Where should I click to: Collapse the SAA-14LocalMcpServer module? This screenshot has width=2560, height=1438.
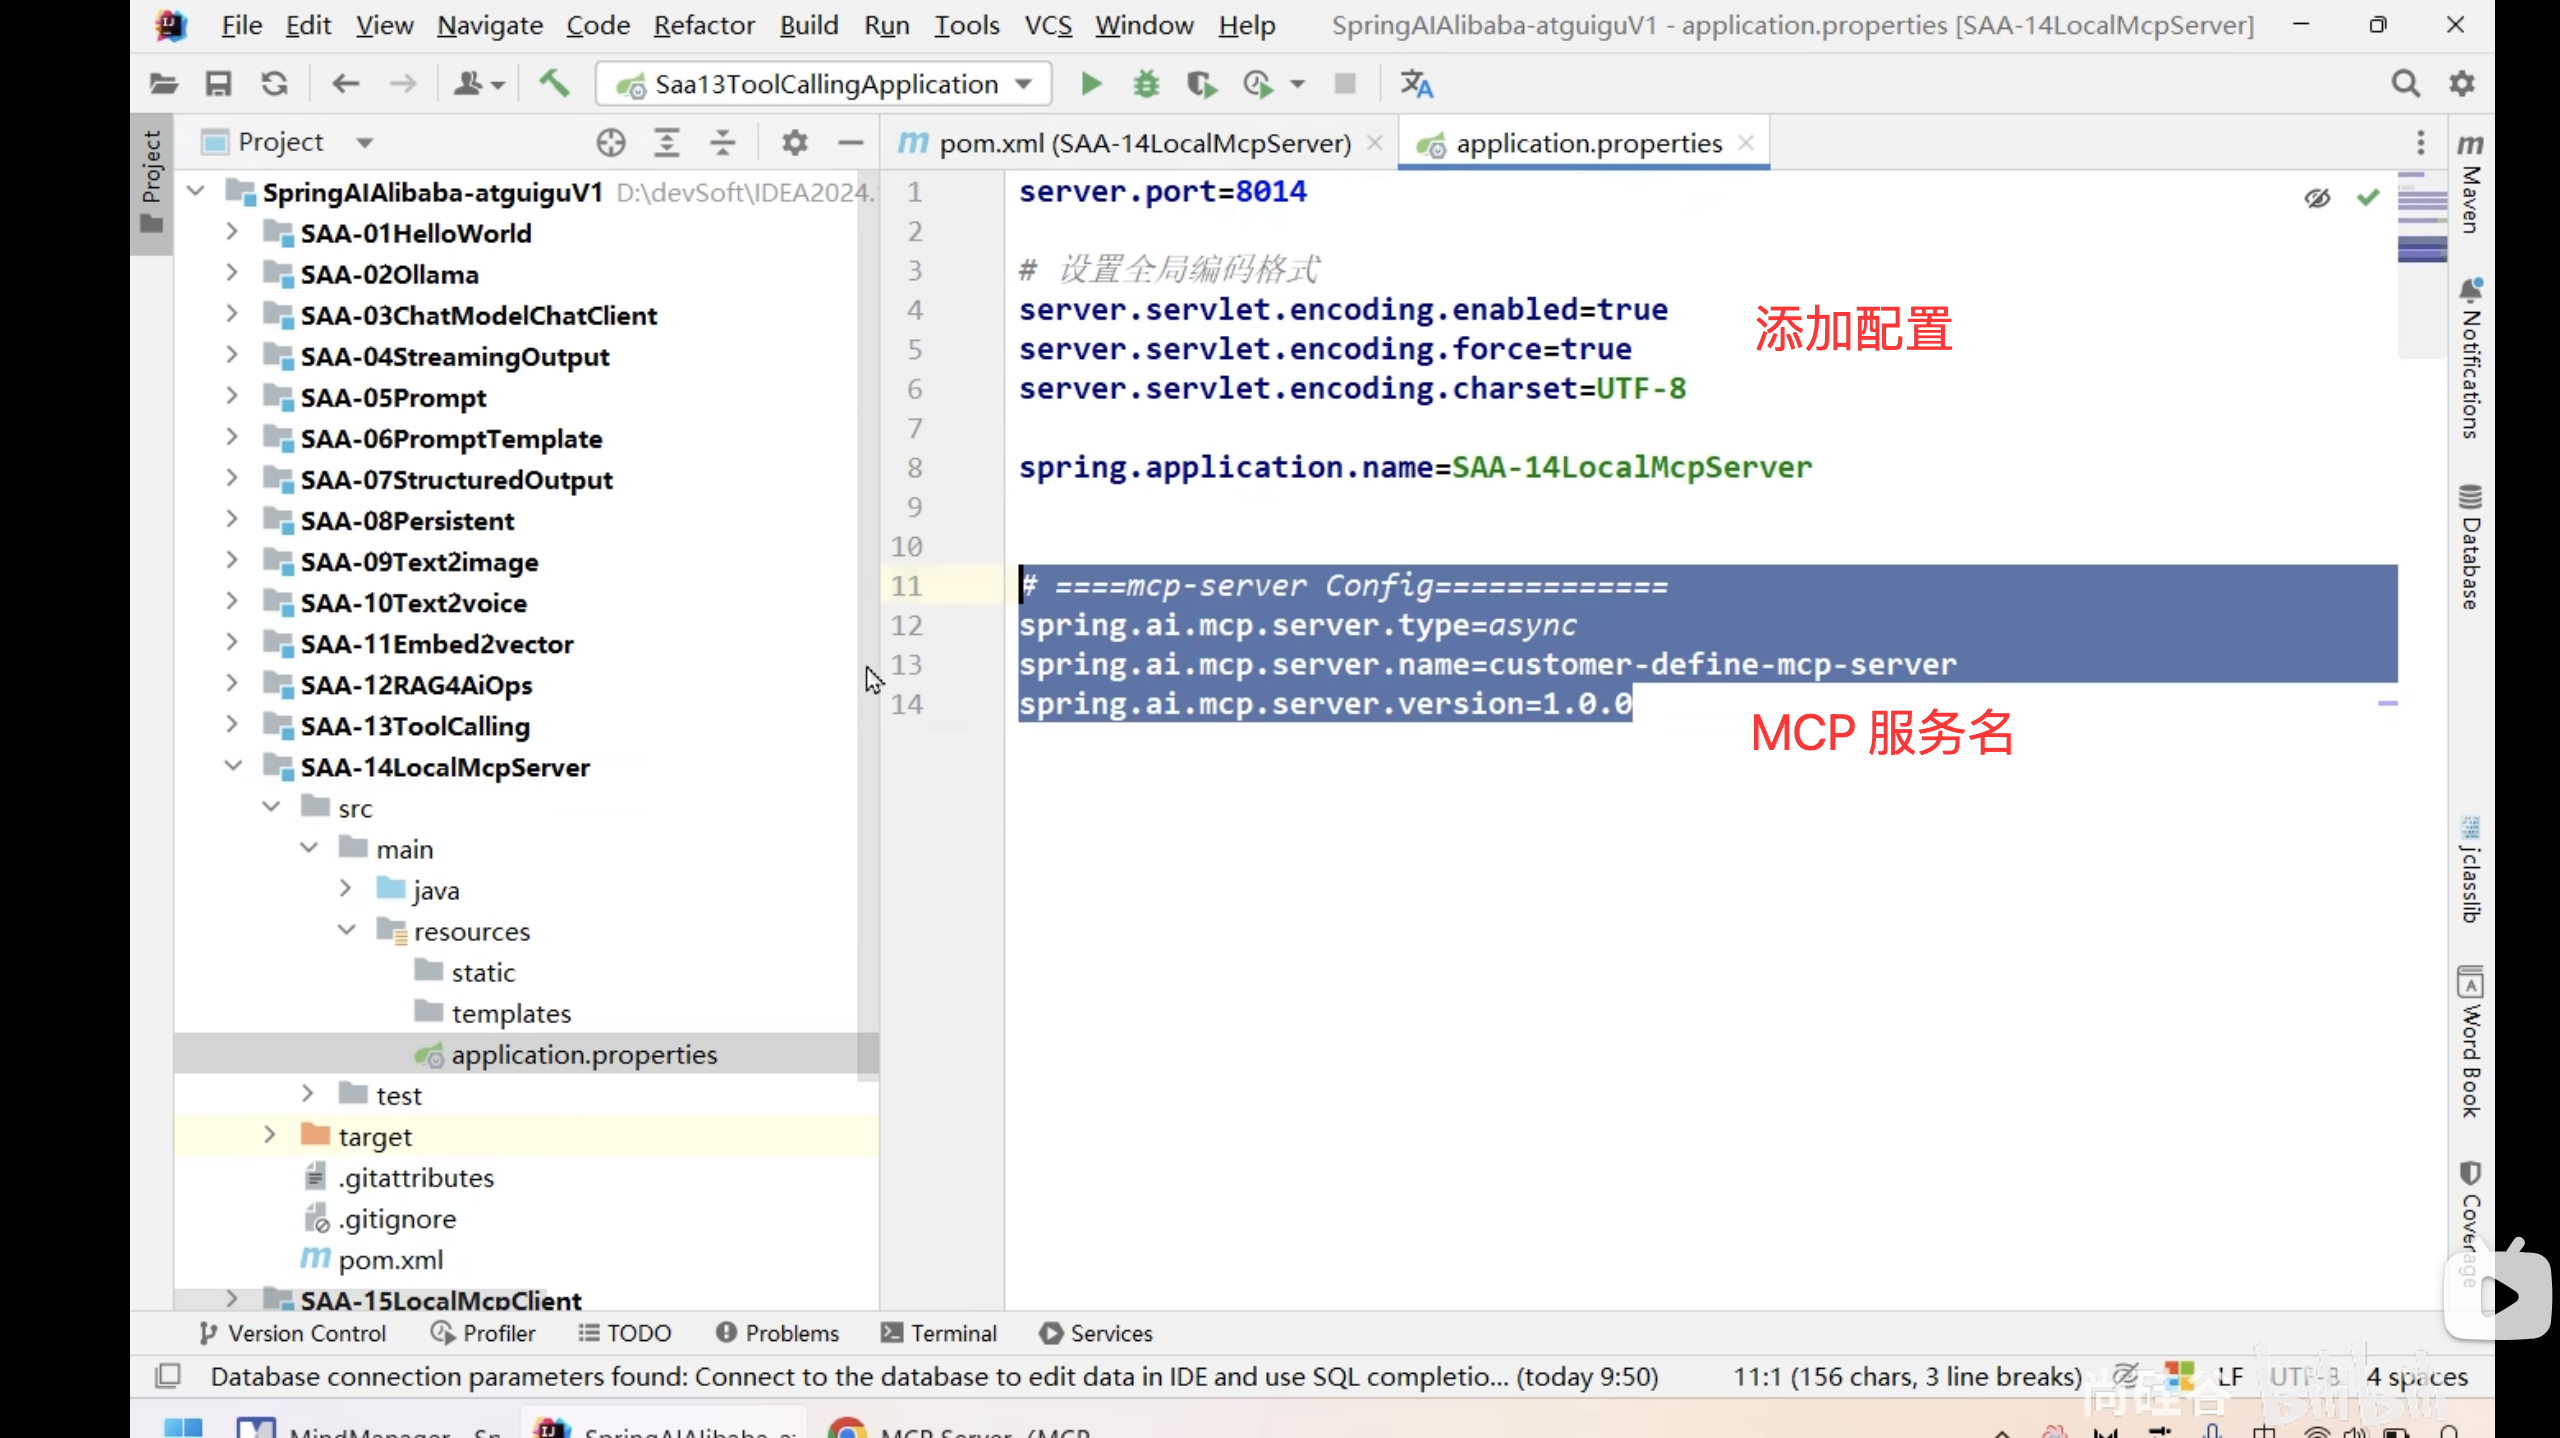click(232, 766)
